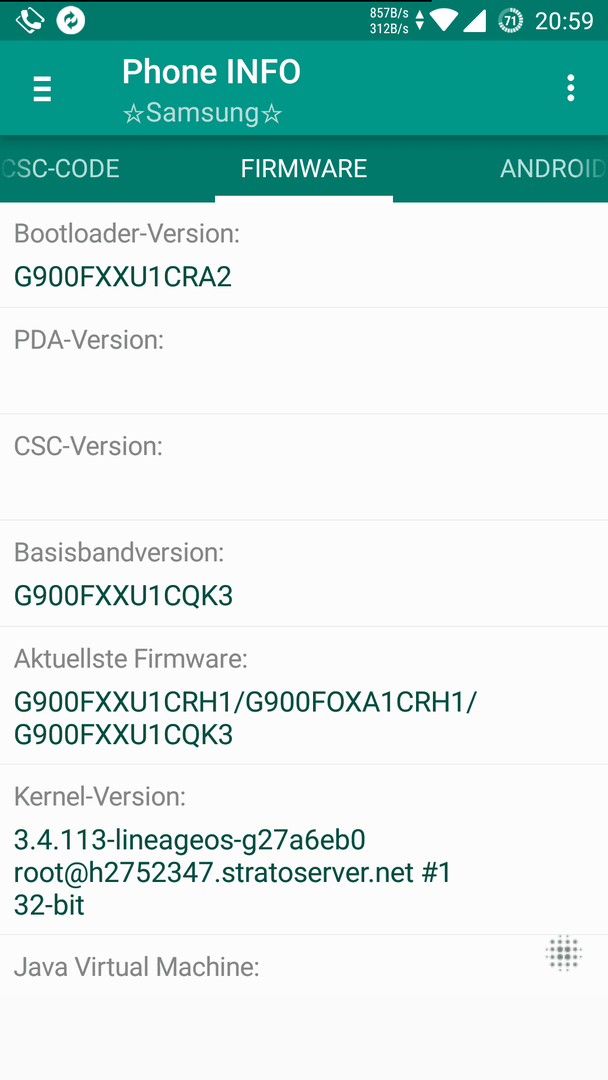
Task: Tap the Java Virtual Machine row
Action: pos(304,1007)
